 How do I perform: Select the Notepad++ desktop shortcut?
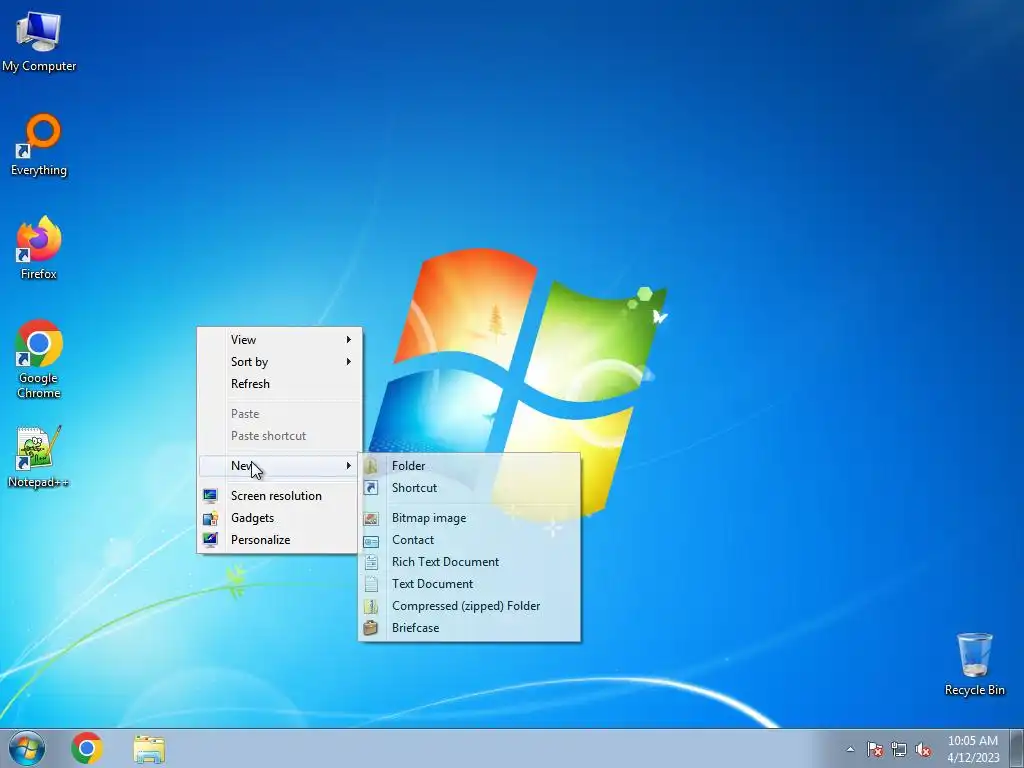[x=39, y=456]
